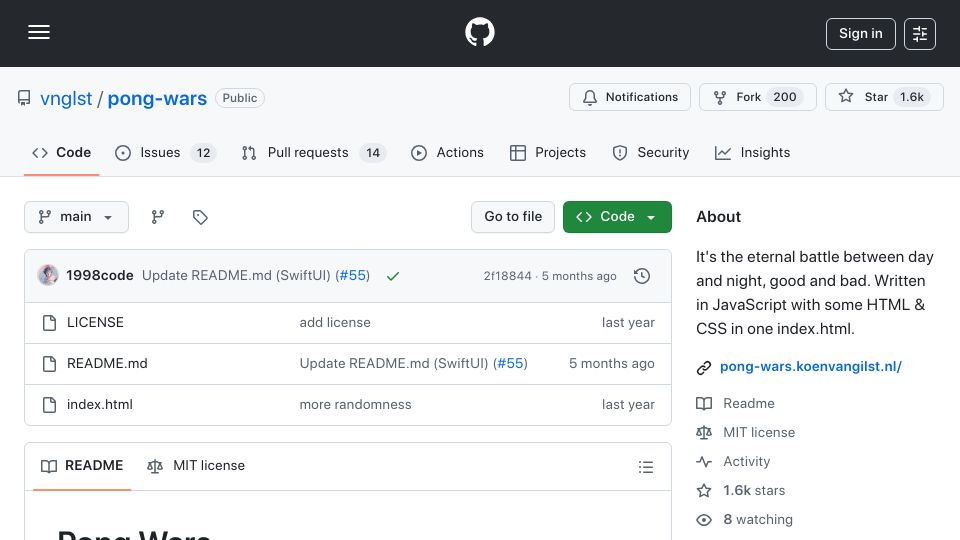View the commit status green checkmark
The width and height of the screenshot is (960, 540).
click(x=393, y=276)
